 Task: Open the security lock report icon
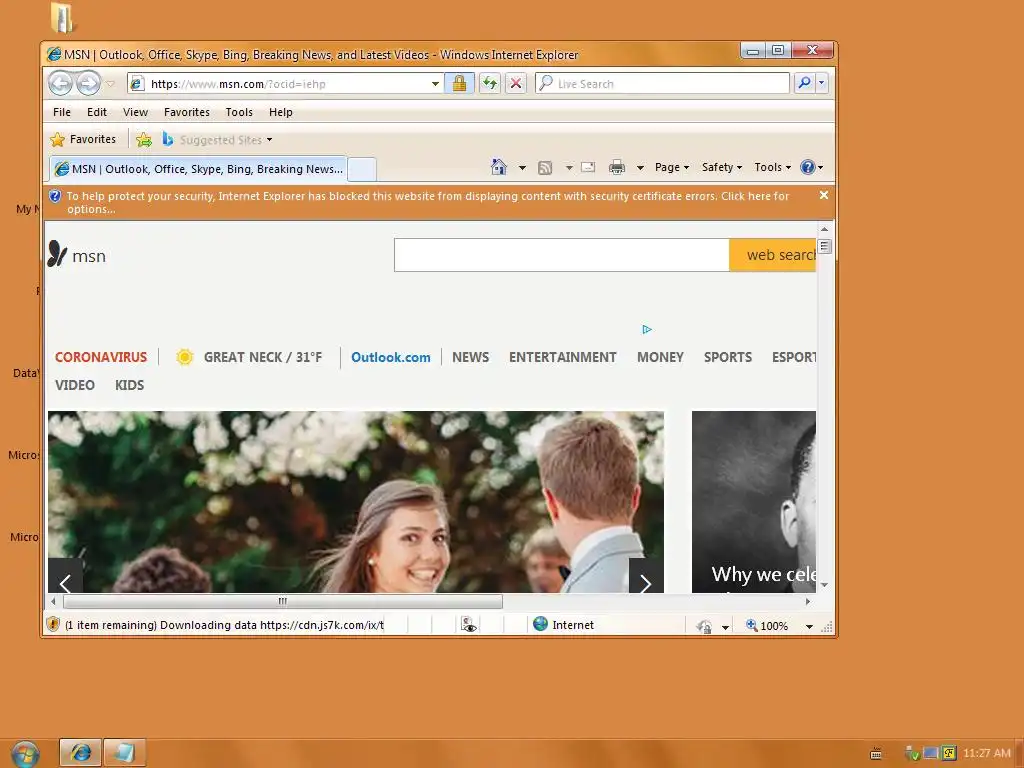(x=459, y=83)
